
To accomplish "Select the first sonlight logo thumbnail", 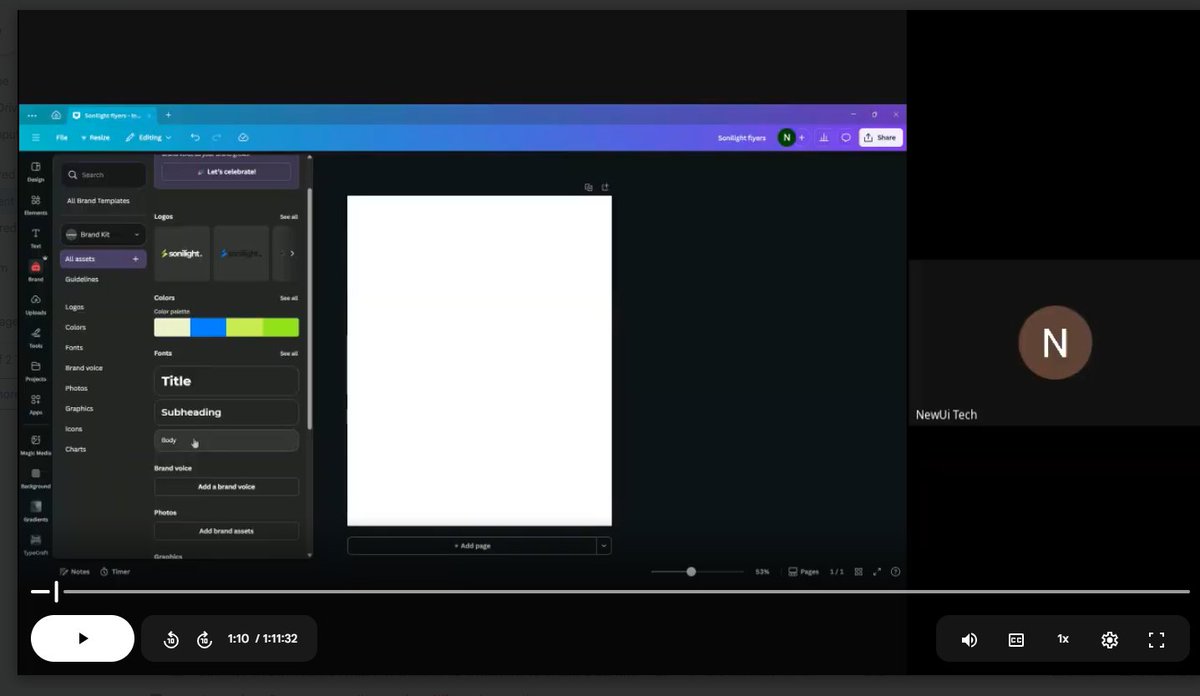I will click(182, 253).
